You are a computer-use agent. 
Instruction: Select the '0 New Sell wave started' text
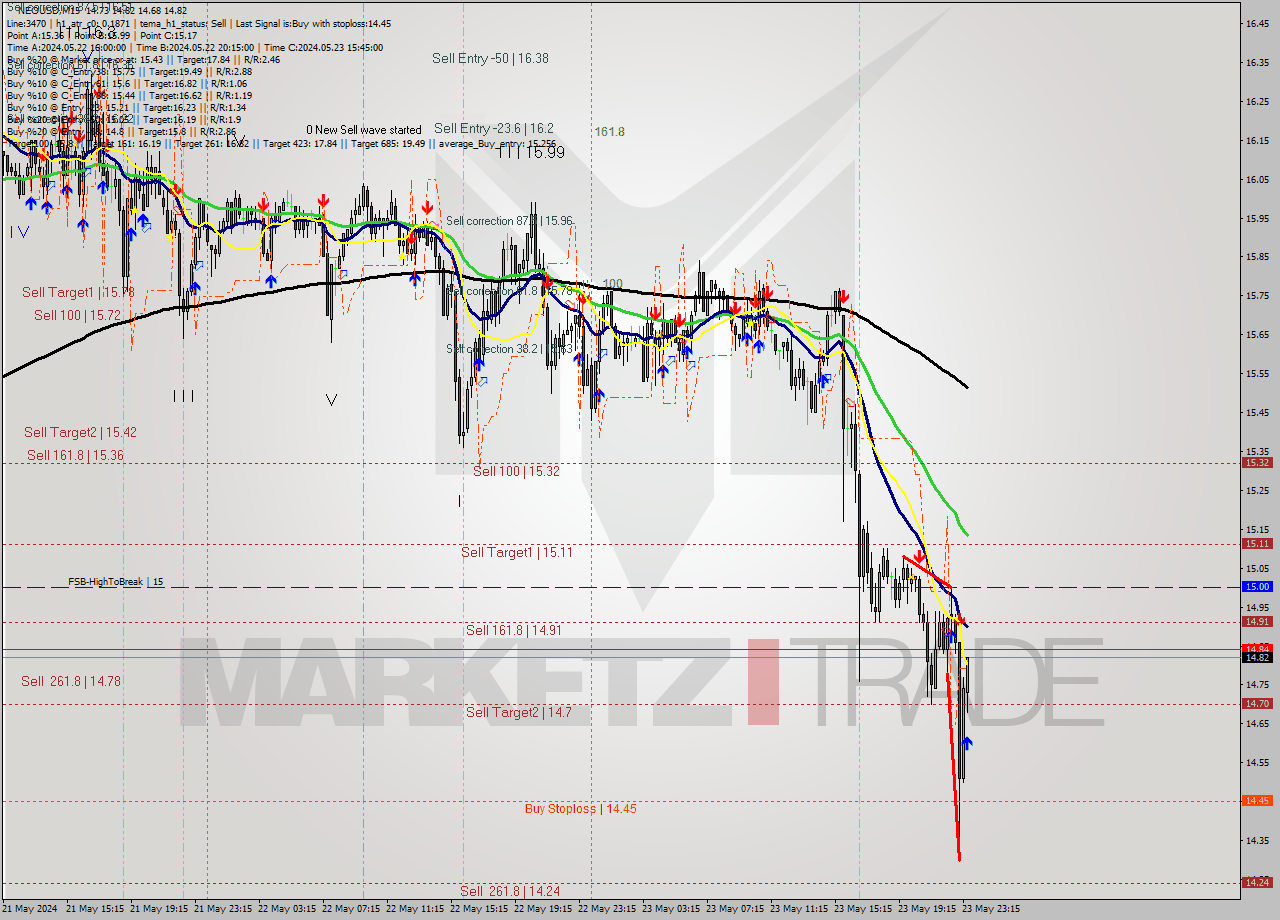coord(364,130)
